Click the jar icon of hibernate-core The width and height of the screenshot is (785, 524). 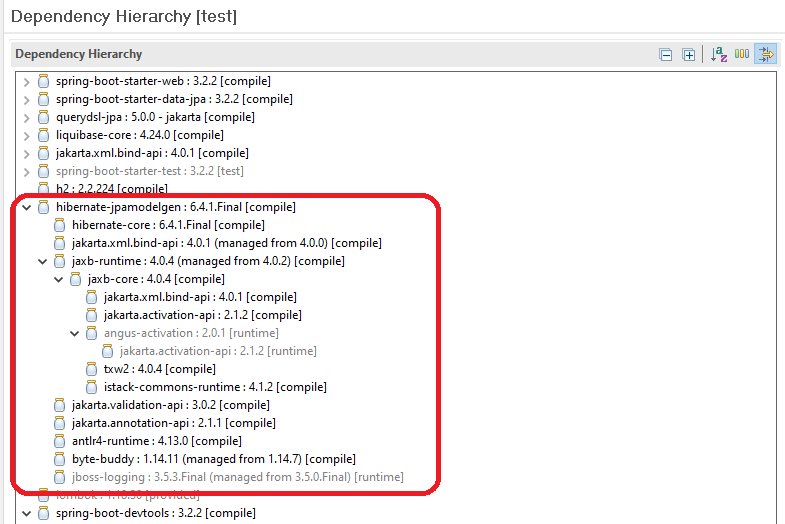(60, 225)
